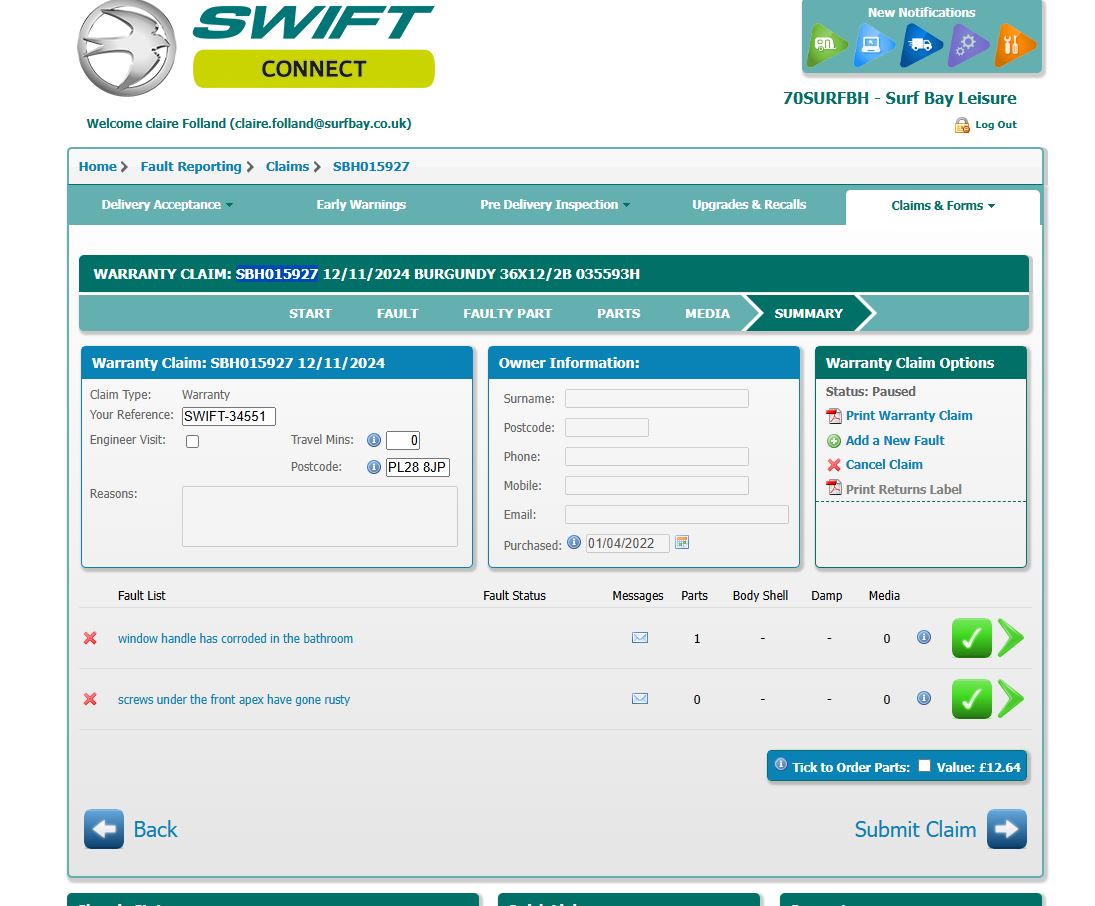Click the Submit Claim button
The image size is (1095, 906).
point(940,829)
